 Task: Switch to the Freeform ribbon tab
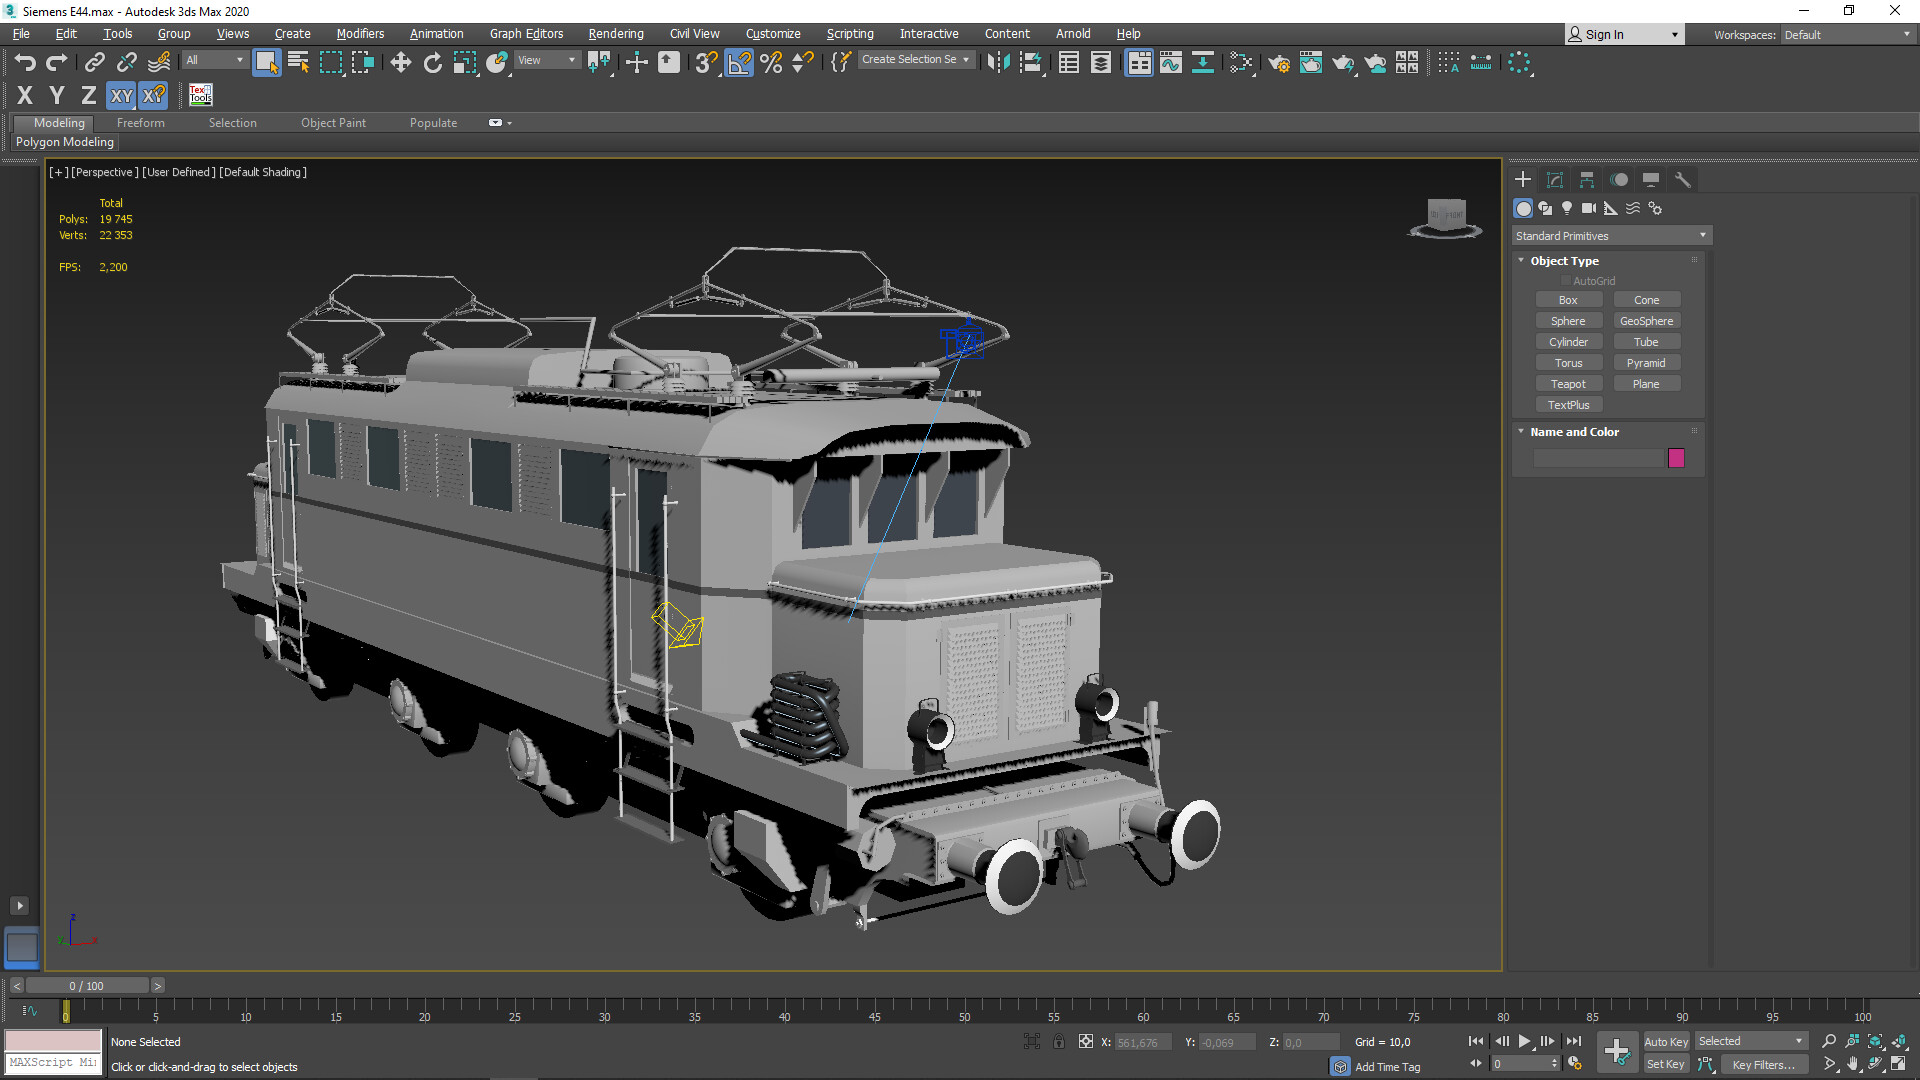tap(140, 122)
